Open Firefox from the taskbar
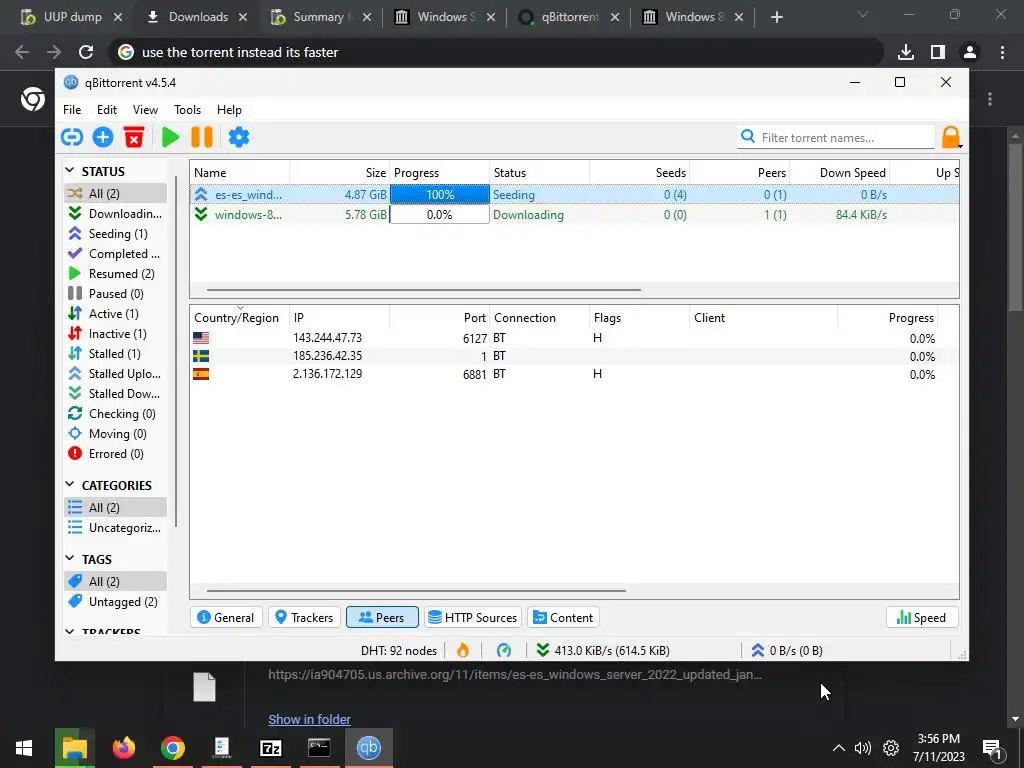Viewport: 1024px width, 768px height. 123,748
